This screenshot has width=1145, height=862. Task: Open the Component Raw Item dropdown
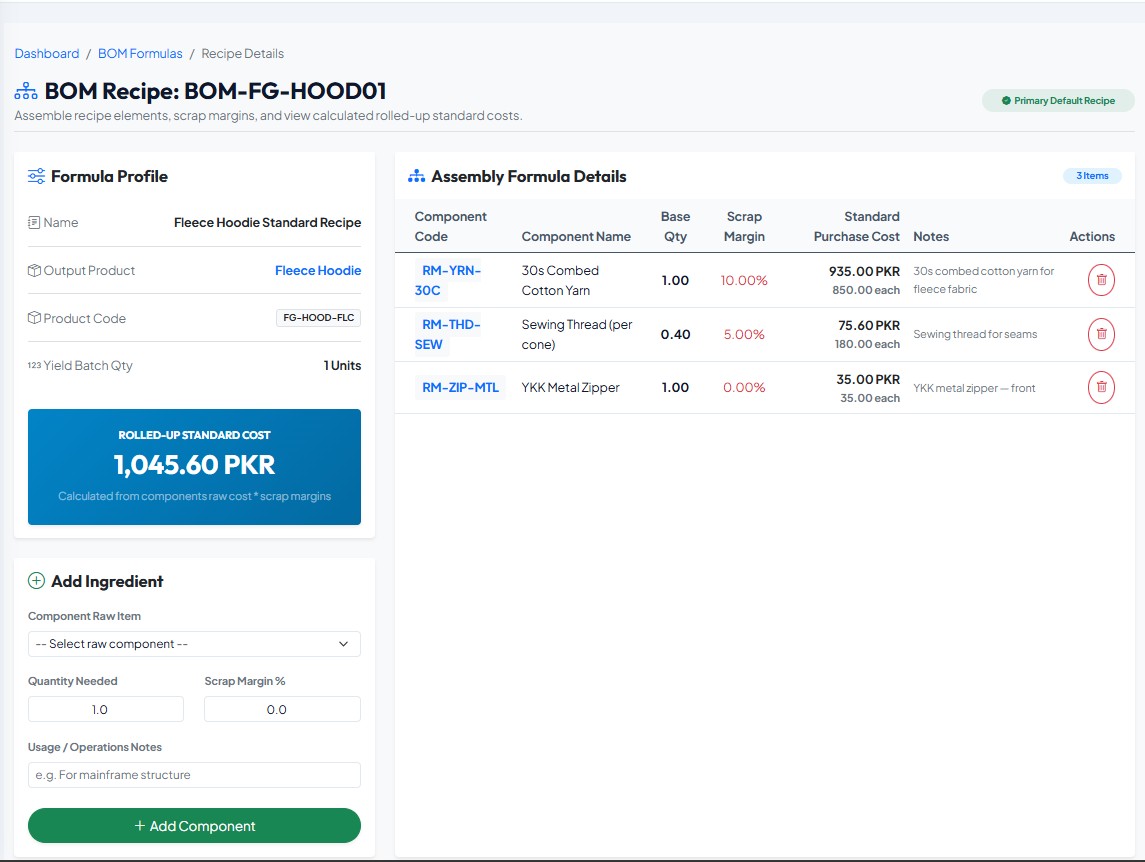194,644
